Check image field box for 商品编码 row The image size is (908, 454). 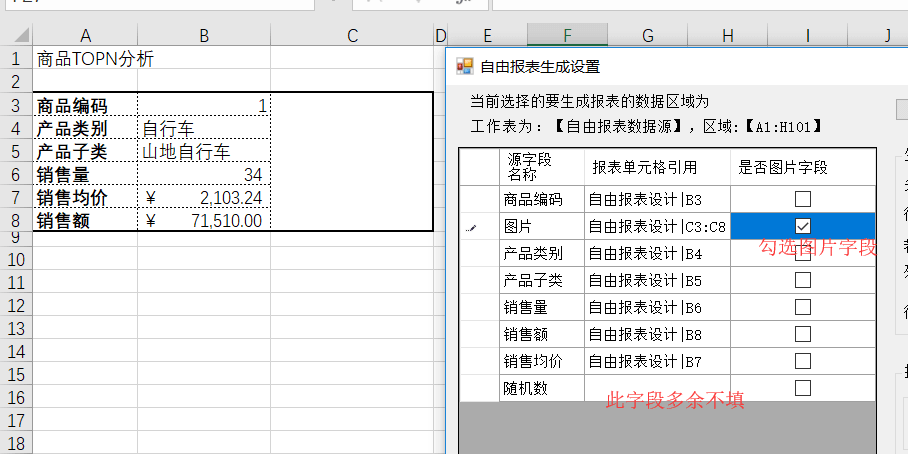tap(803, 199)
